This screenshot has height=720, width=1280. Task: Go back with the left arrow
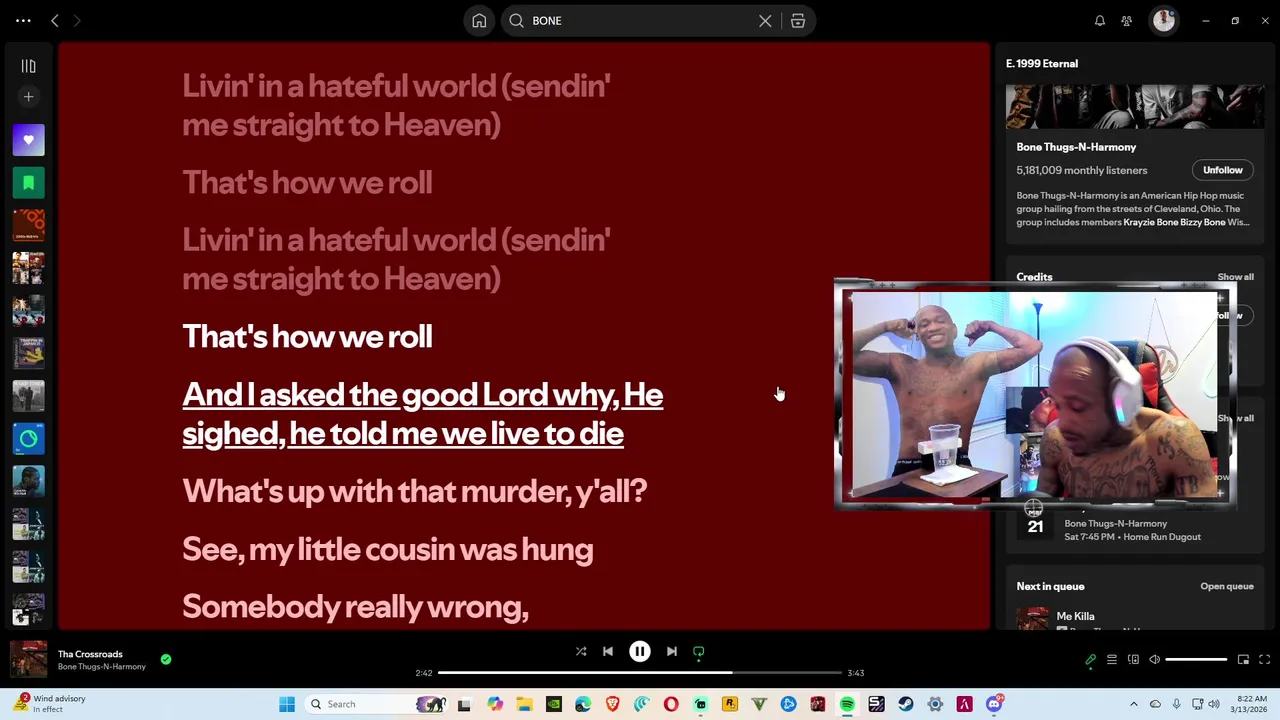coord(55,21)
